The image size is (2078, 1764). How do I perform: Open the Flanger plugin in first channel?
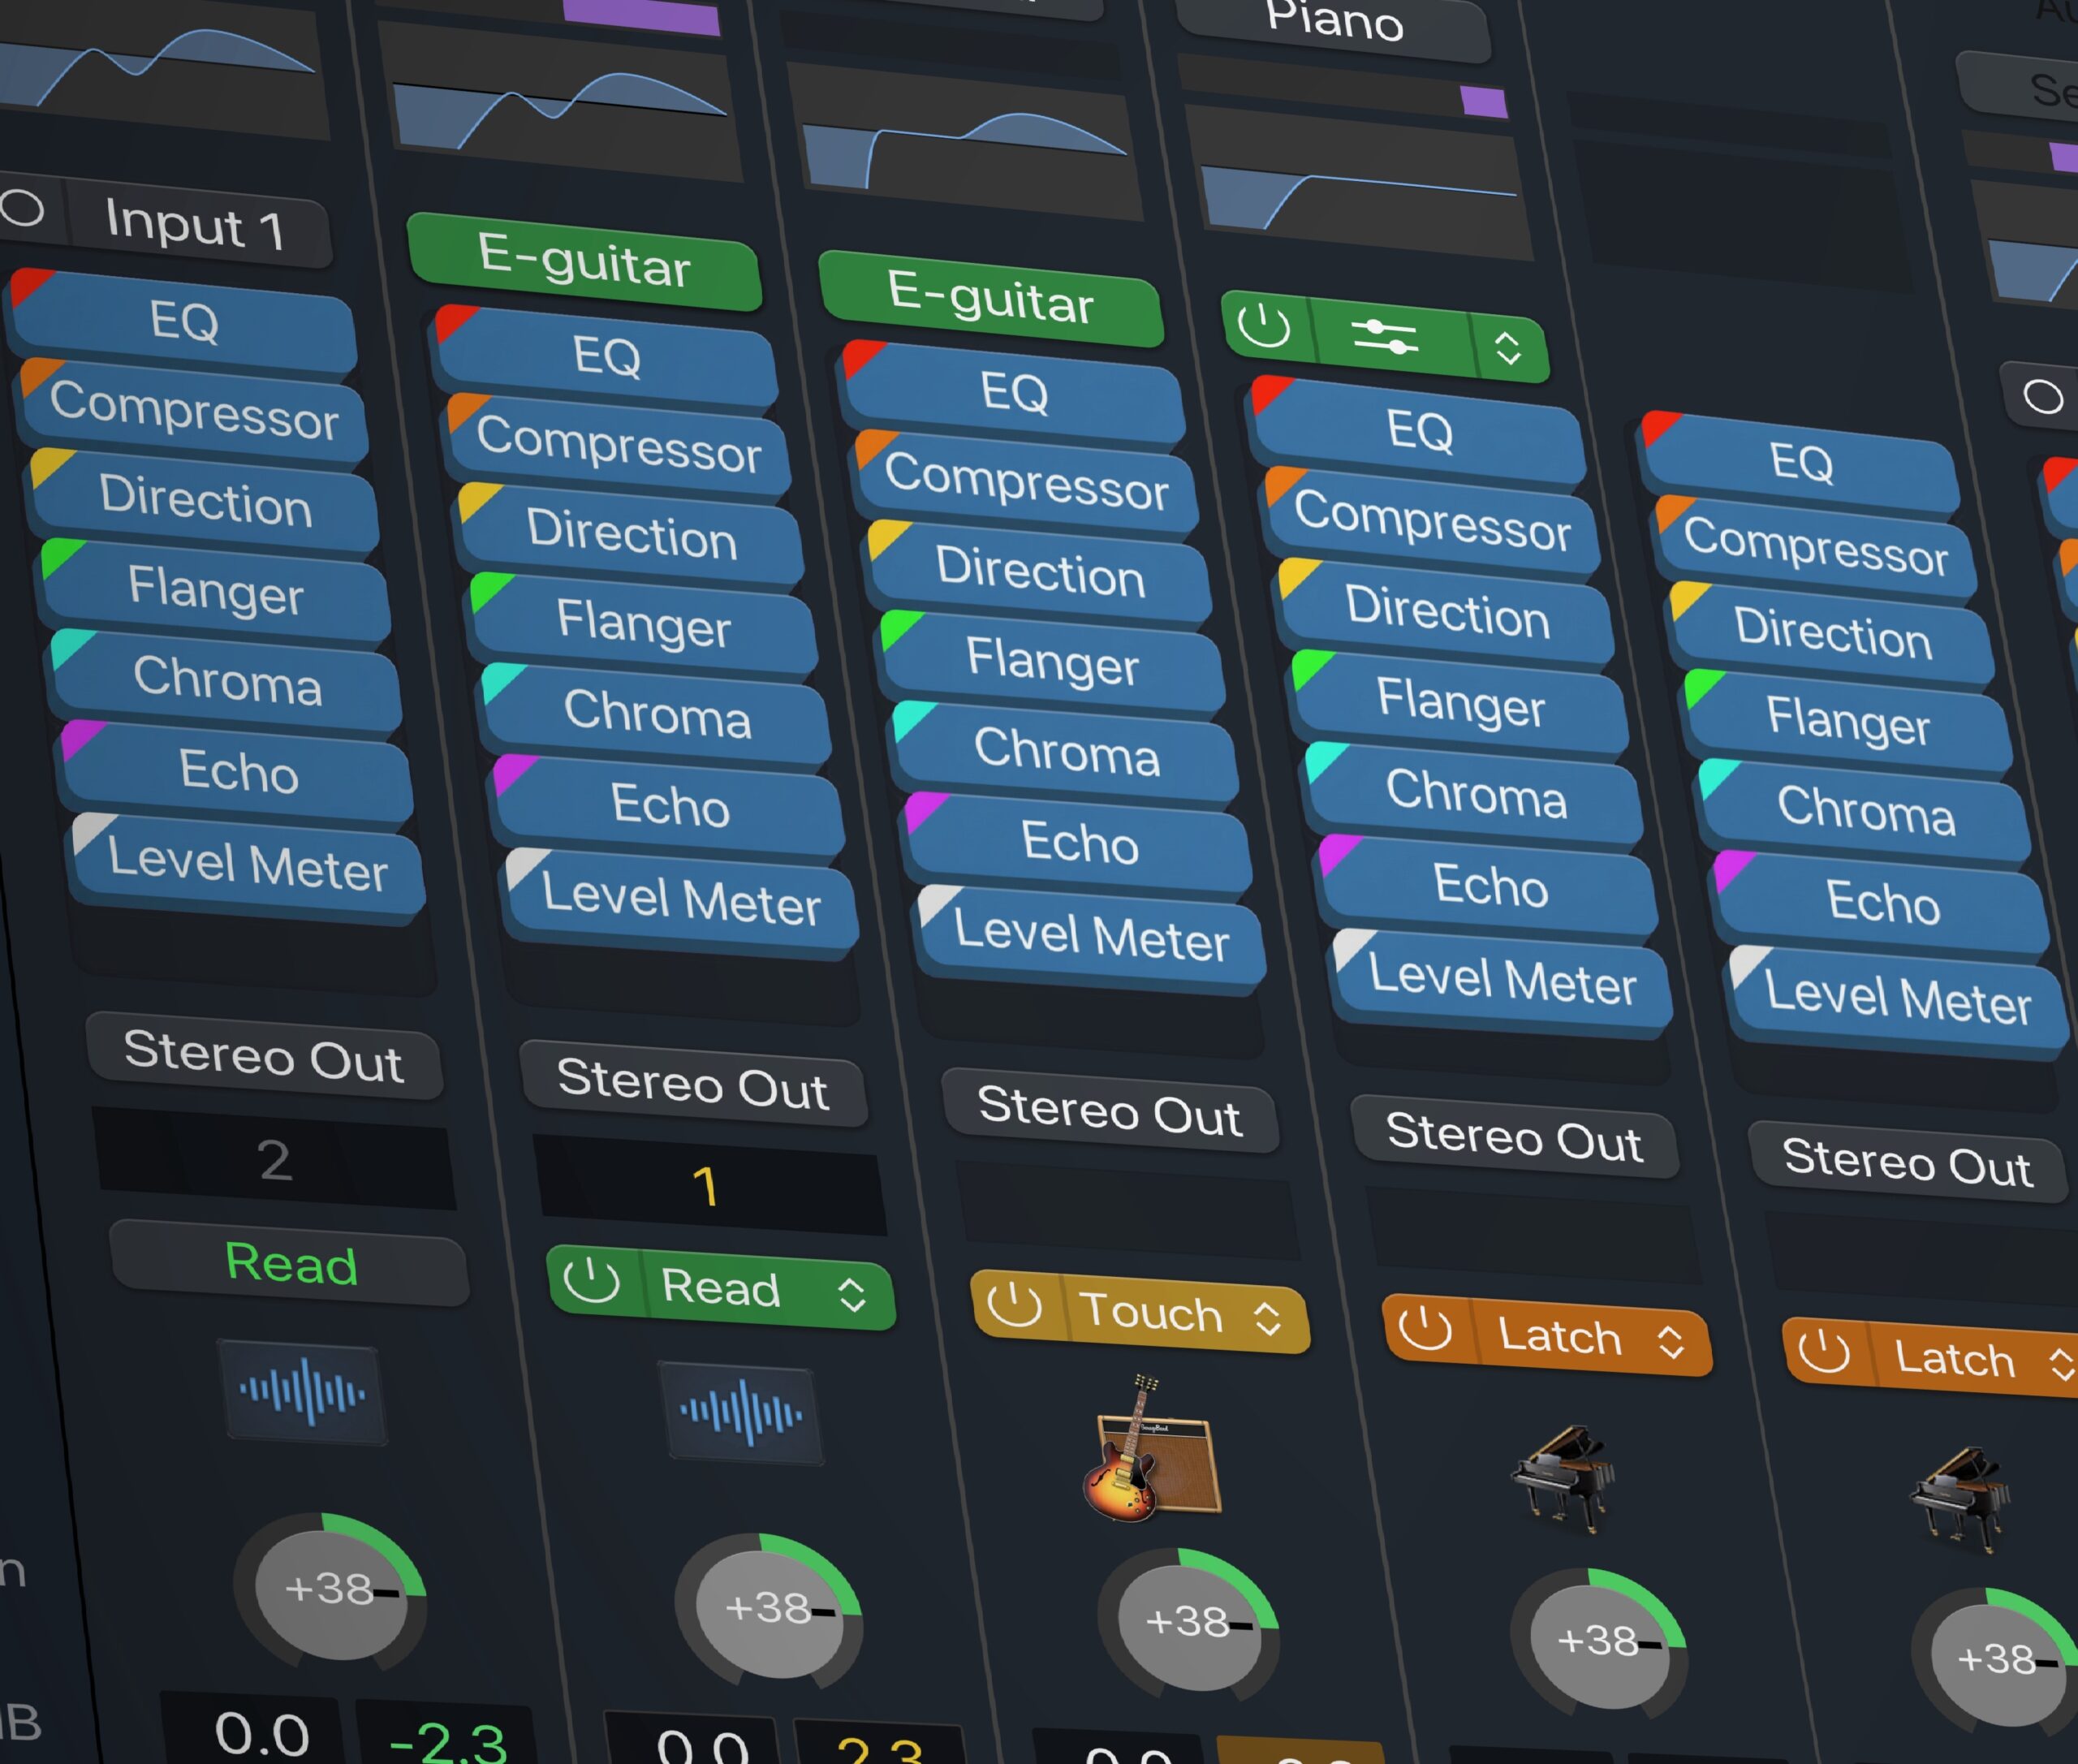click(215, 590)
